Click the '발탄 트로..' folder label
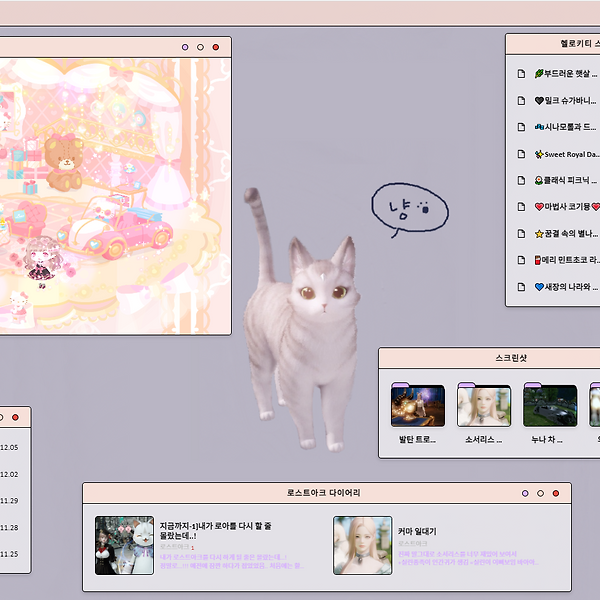Image resolution: width=600 pixels, height=600 pixels. pos(417,440)
